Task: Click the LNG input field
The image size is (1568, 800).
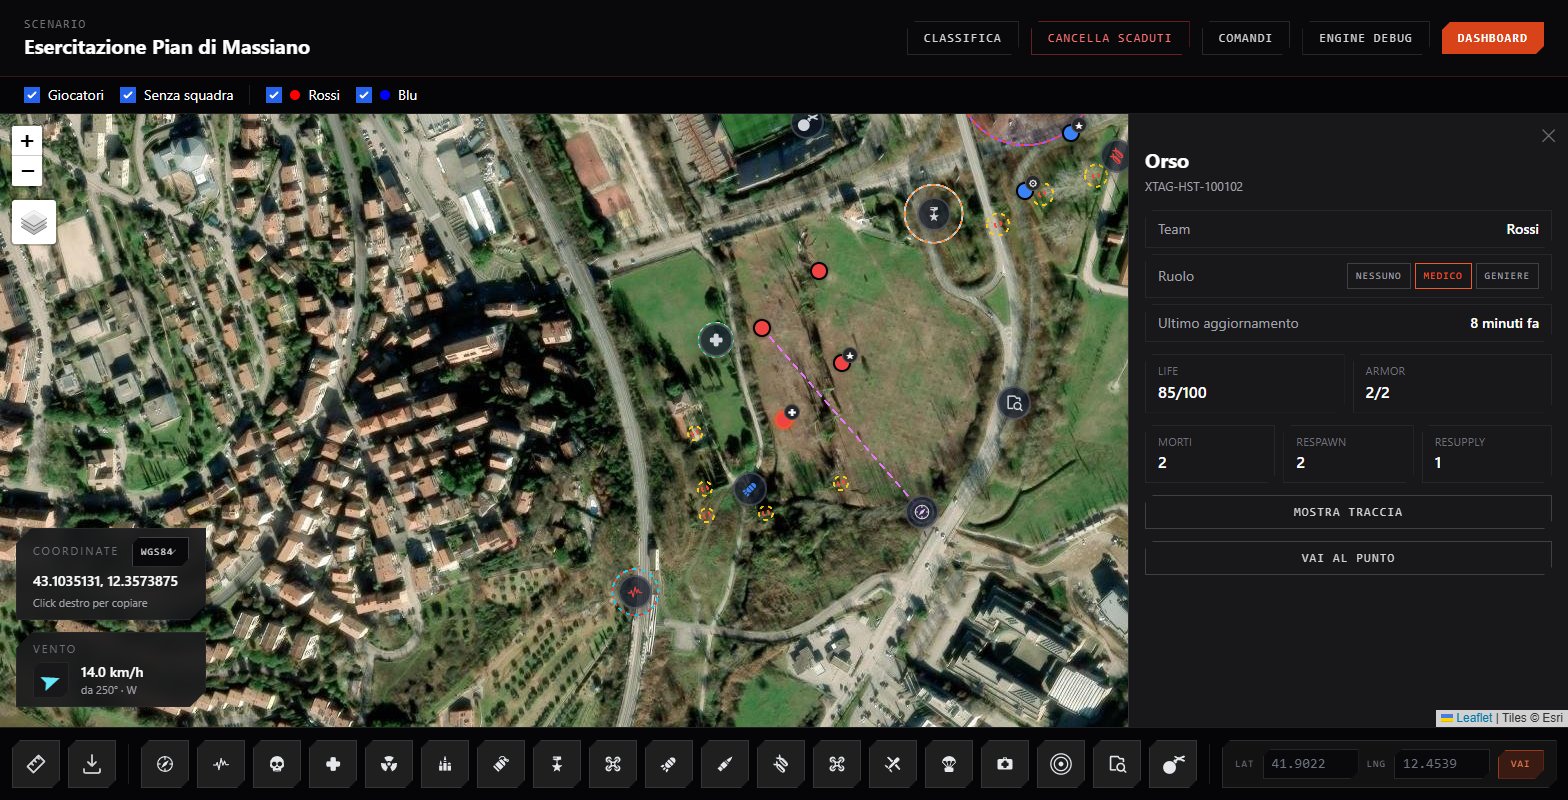Action: [1441, 764]
